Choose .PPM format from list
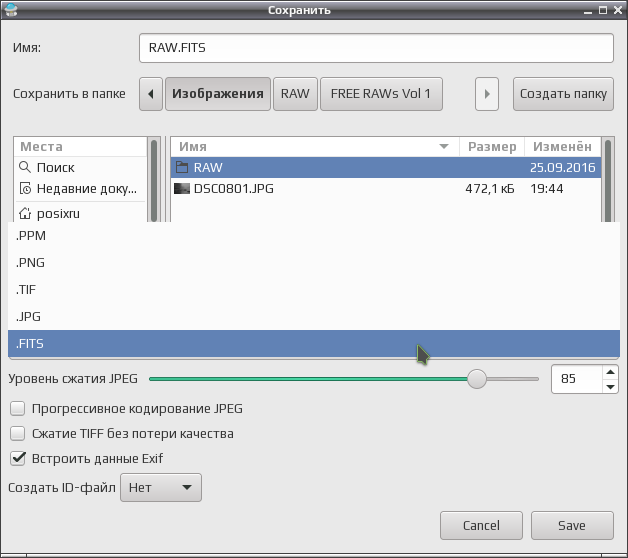Image resolution: width=628 pixels, height=558 pixels. [x=314, y=236]
